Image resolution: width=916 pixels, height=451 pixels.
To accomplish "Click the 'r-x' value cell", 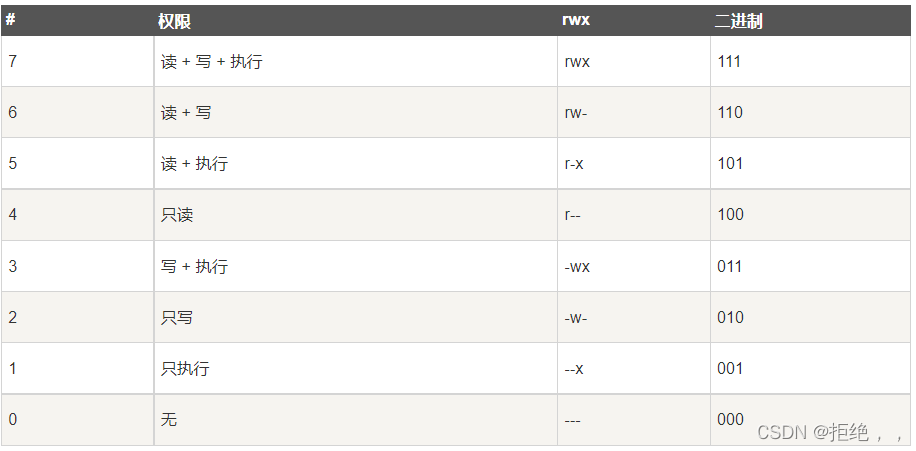I will click(x=574, y=164).
